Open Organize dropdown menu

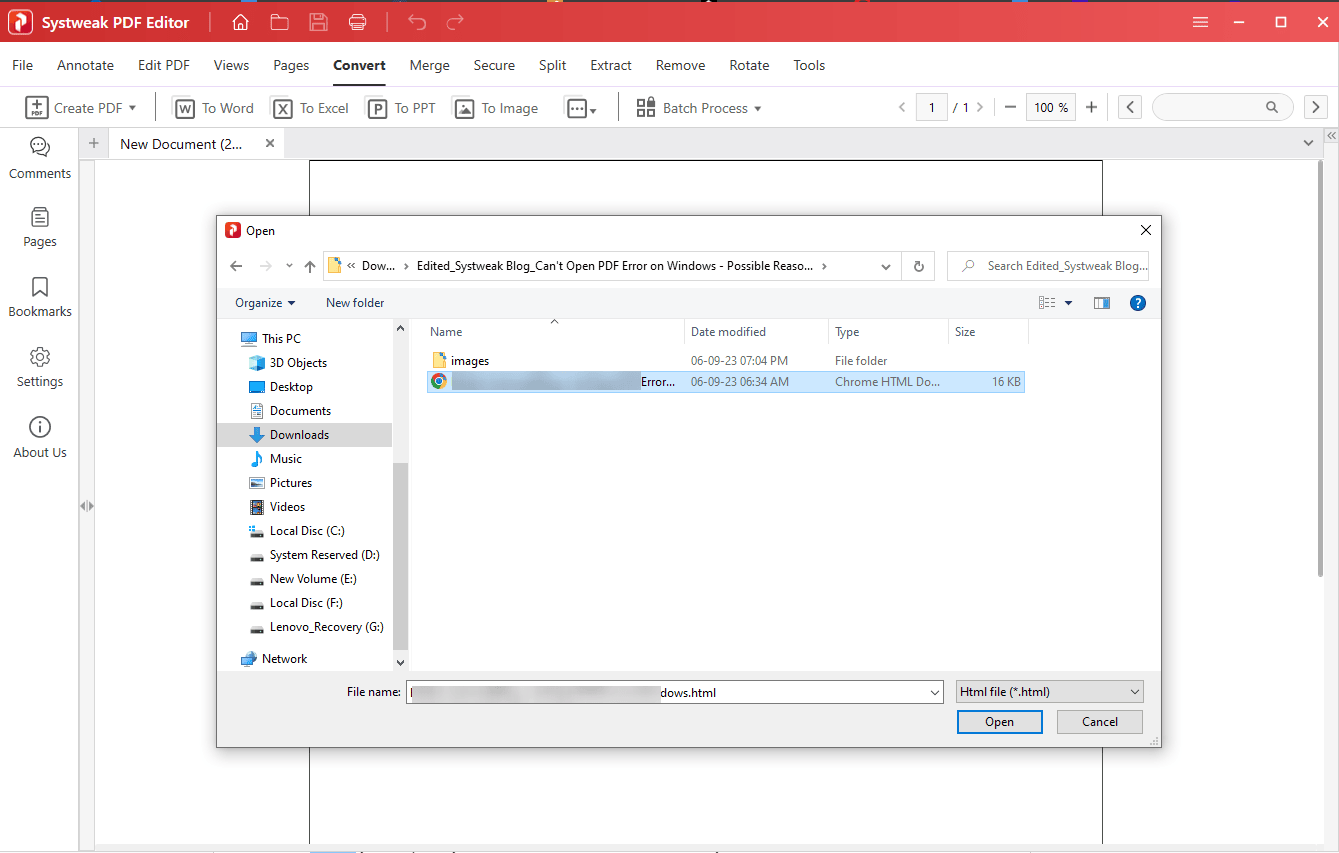[265, 302]
